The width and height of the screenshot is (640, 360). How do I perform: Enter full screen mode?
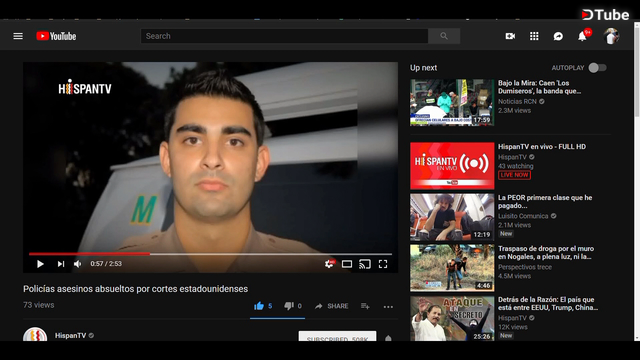click(383, 264)
